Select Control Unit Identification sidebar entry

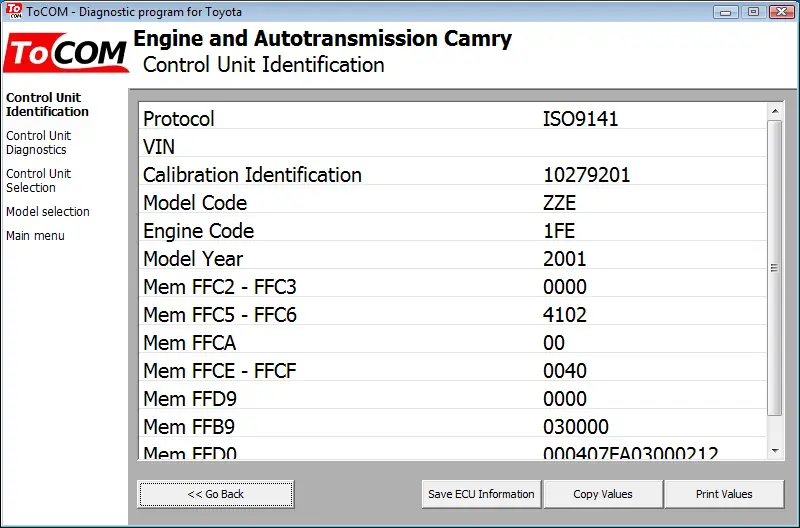pos(47,105)
